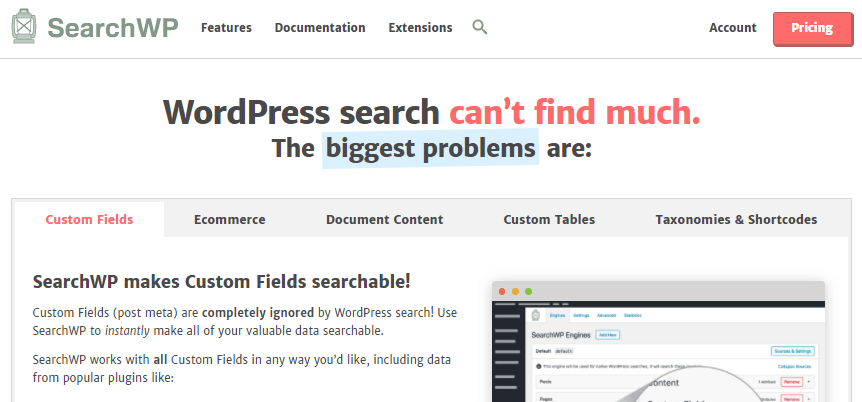
Task: Click the highlighted 'biggest problems' text
Action: point(430,148)
